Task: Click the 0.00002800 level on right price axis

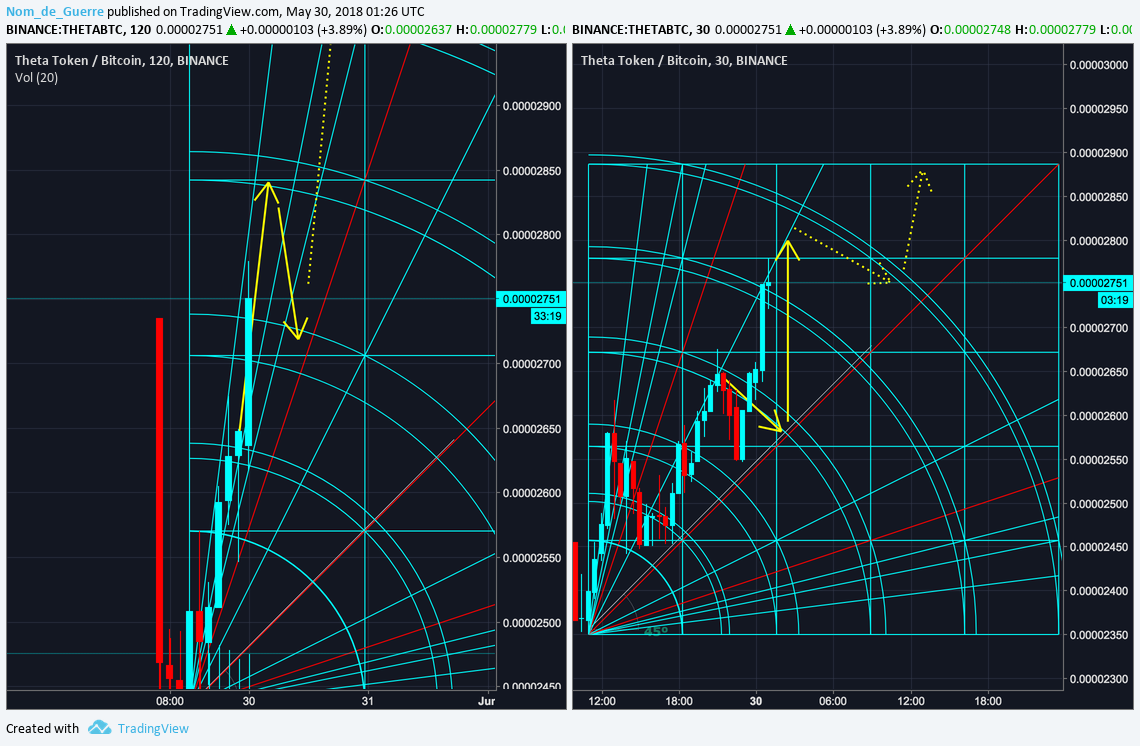Action: 1099,241
